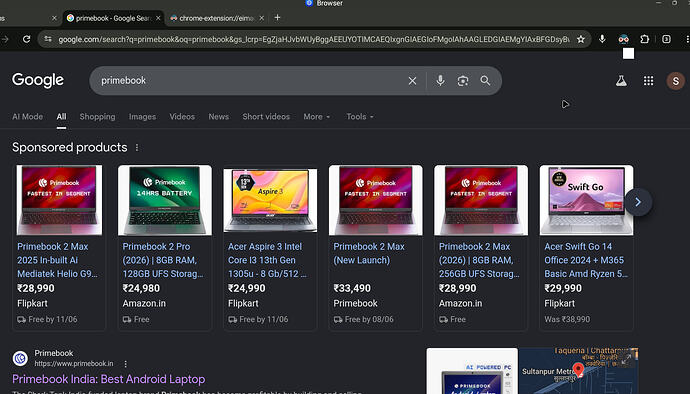Switch to Short videos tab
Image resolution: width=690 pixels, height=394 pixels.
click(266, 117)
